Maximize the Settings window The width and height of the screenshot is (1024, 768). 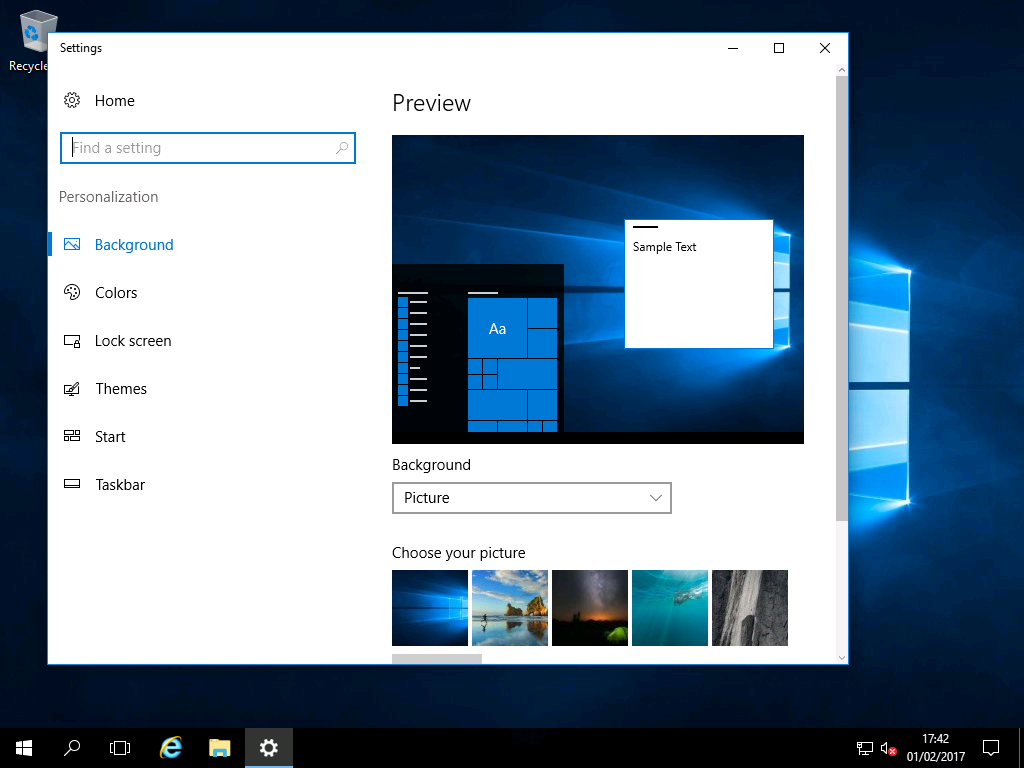(x=778, y=48)
